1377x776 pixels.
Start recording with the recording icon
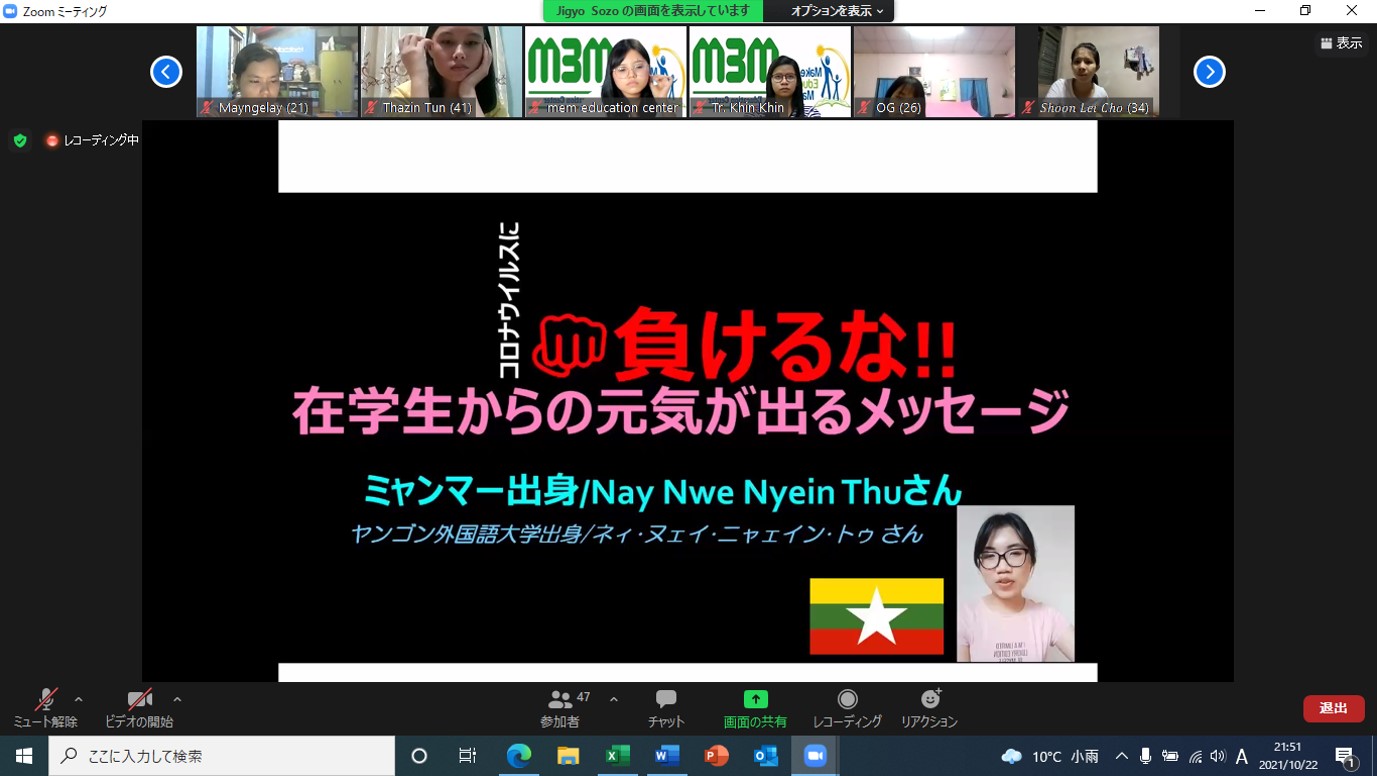coord(847,700)
